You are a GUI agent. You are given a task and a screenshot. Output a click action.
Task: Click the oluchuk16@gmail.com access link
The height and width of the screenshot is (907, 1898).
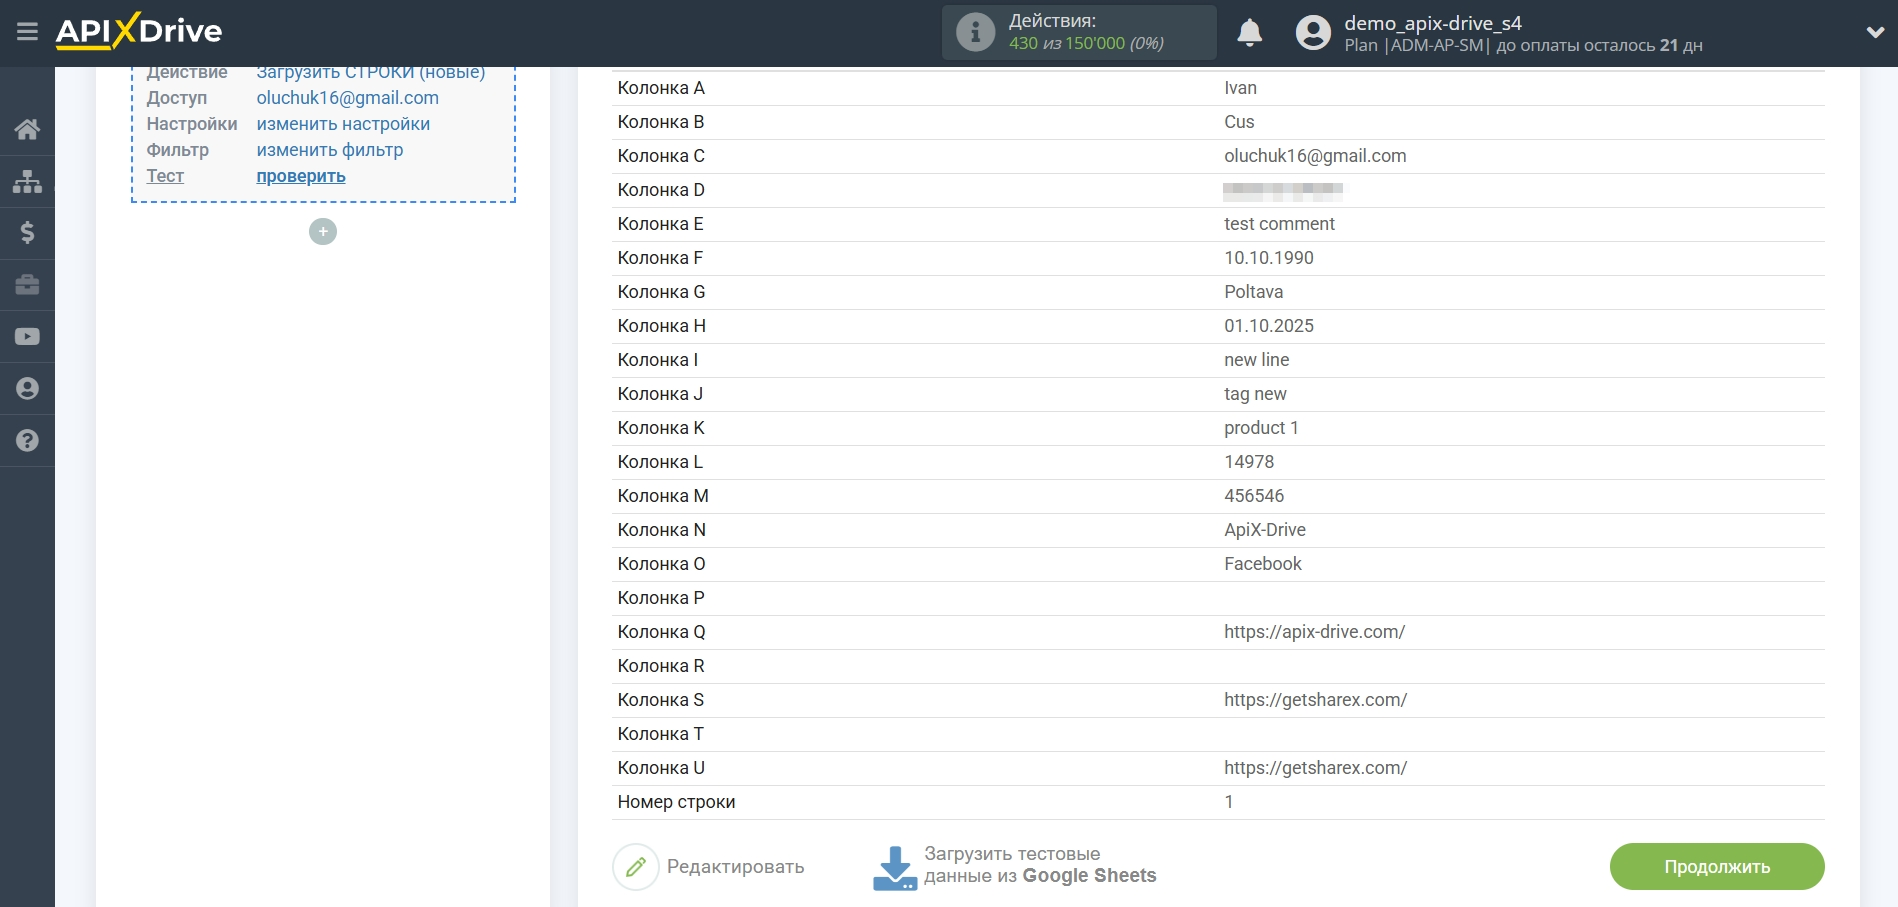(347, 98)
